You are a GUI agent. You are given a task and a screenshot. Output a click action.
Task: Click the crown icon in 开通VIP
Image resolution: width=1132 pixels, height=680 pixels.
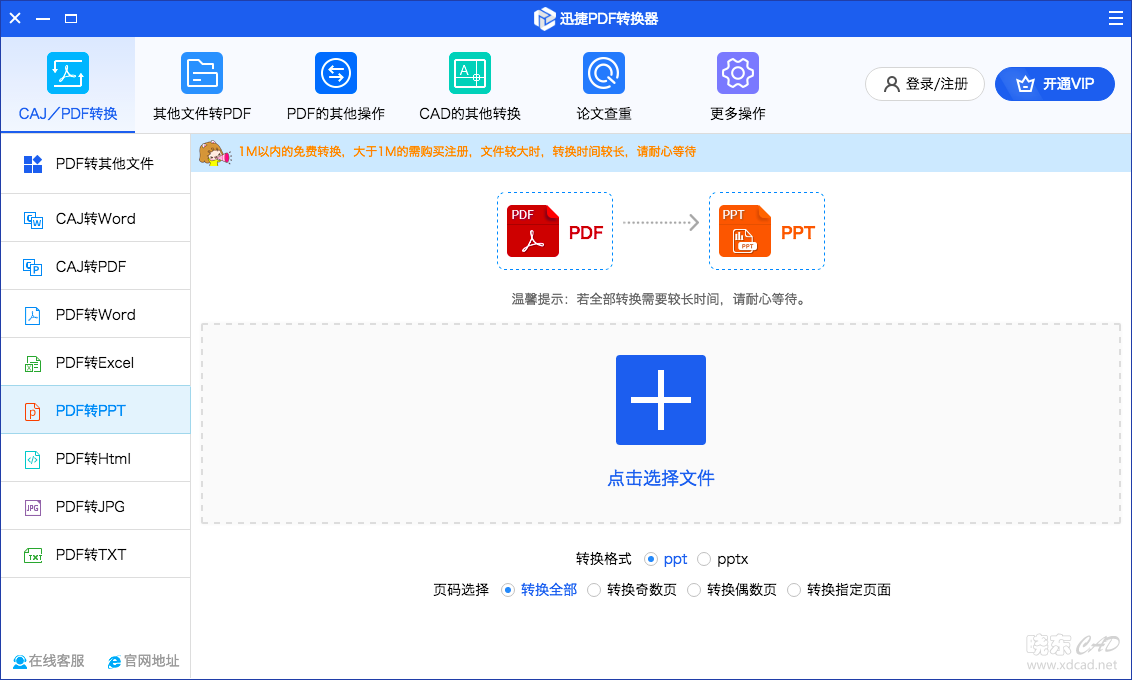pyautogui.click(x=1025, y=84)
